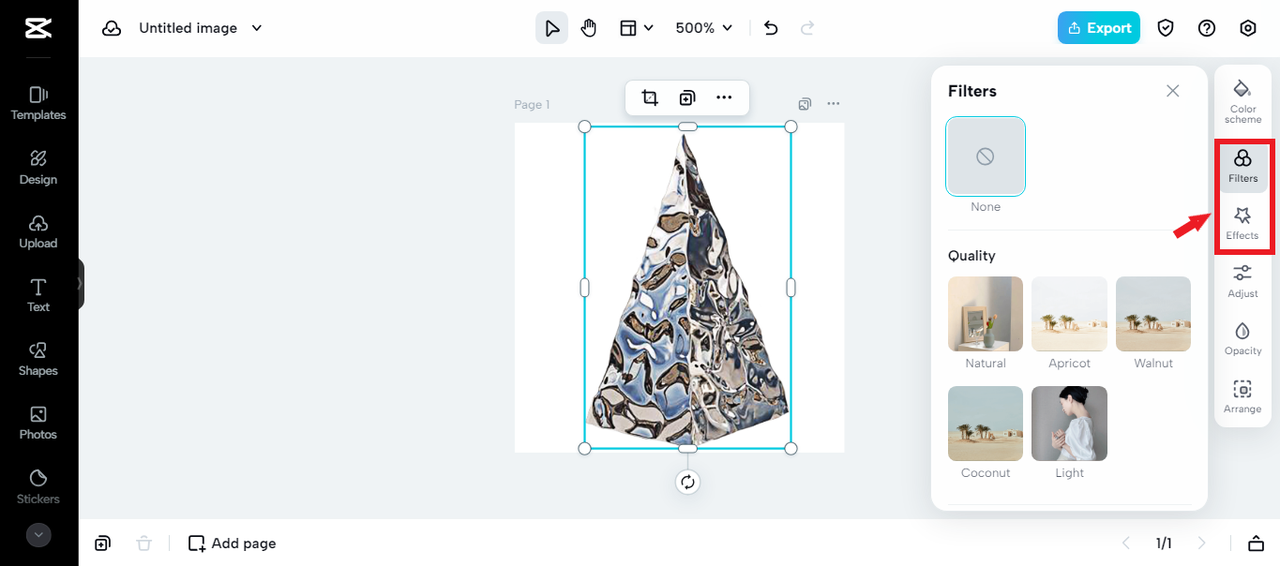Open the help question mark icon
Image resolution: width=1280 pixels, height=566 pixels.
tap(1207, 28)
